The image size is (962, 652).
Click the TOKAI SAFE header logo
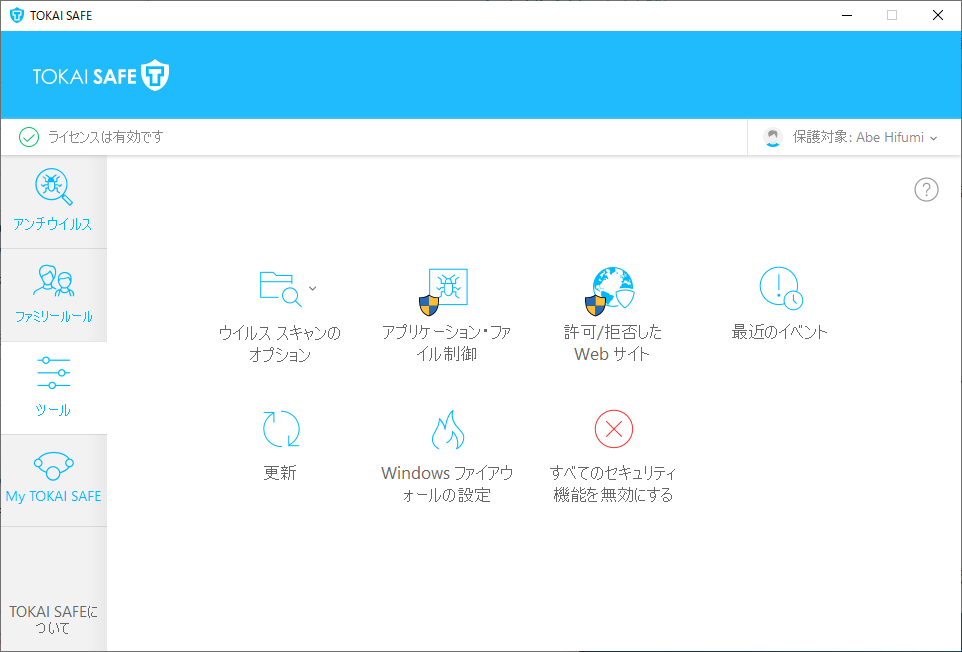click(101, 76)
